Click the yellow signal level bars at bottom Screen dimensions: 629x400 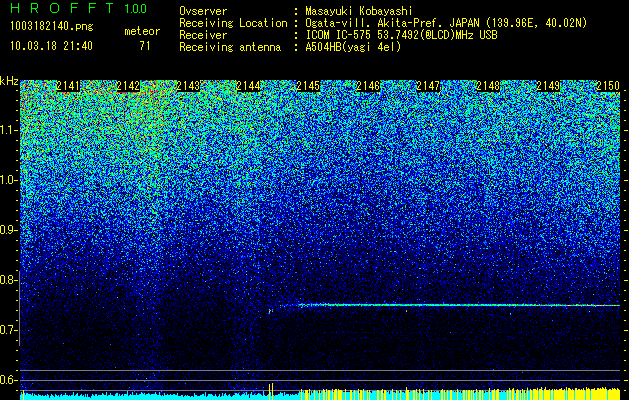tap(460, 393)
